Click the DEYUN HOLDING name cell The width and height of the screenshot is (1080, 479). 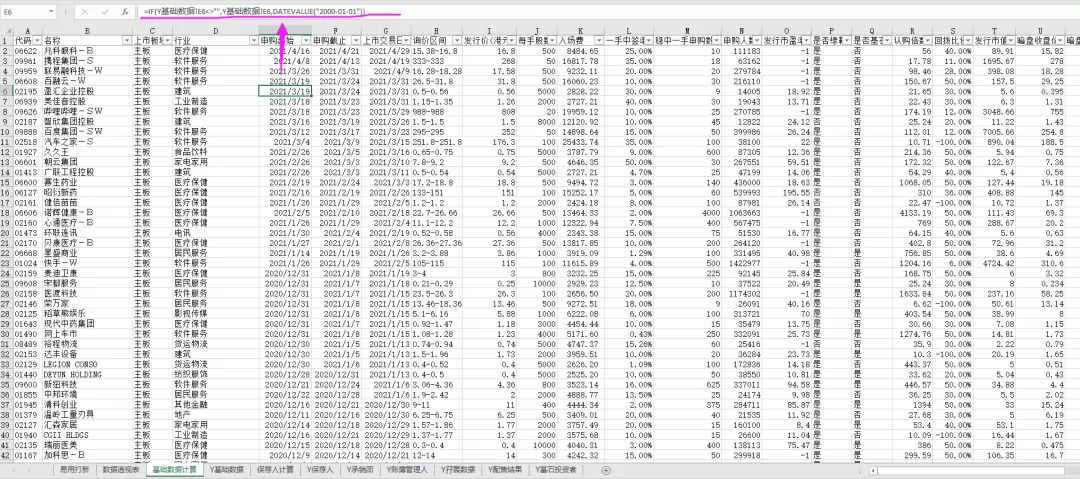tap(87, 374)
